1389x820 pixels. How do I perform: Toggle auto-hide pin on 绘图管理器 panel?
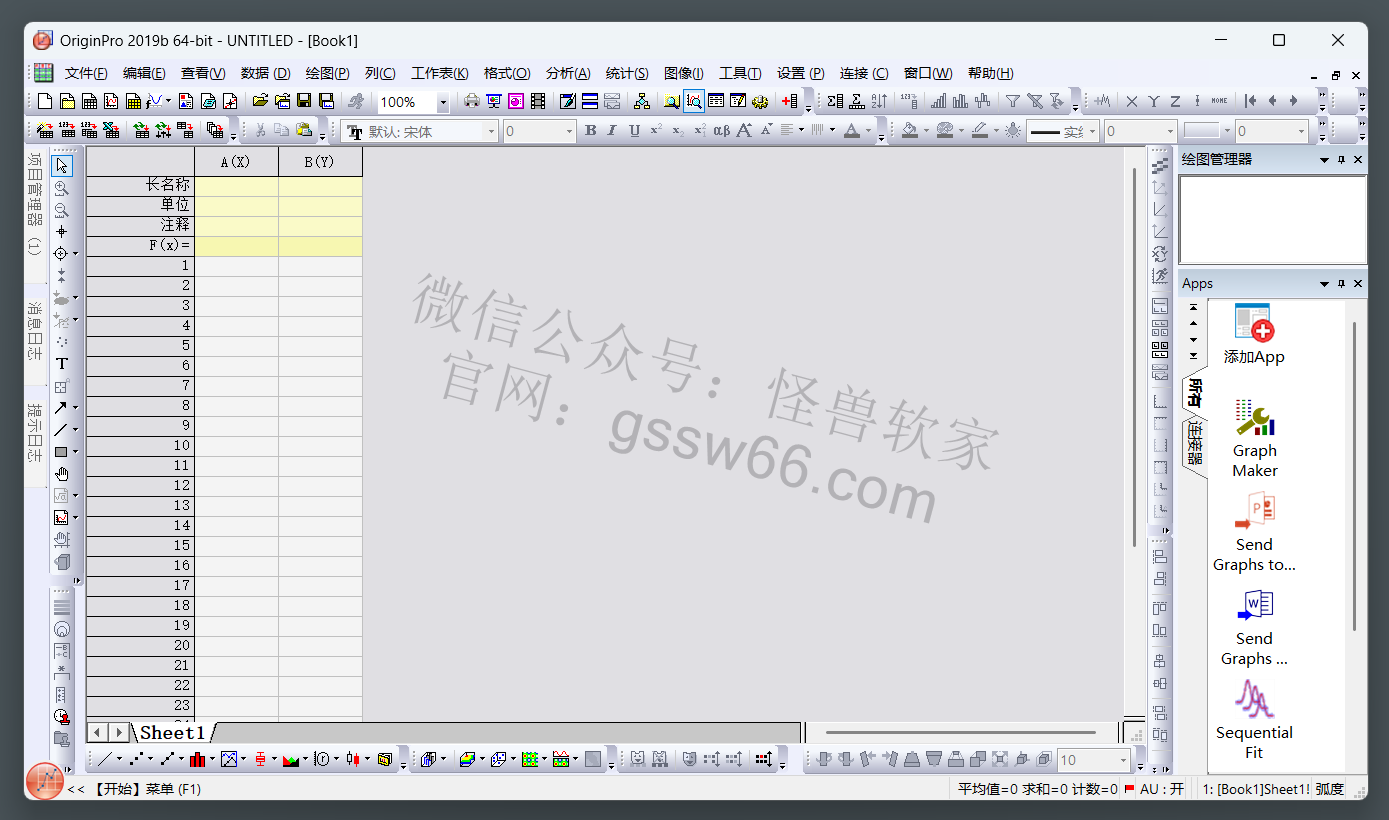(x=1342, y=160)
